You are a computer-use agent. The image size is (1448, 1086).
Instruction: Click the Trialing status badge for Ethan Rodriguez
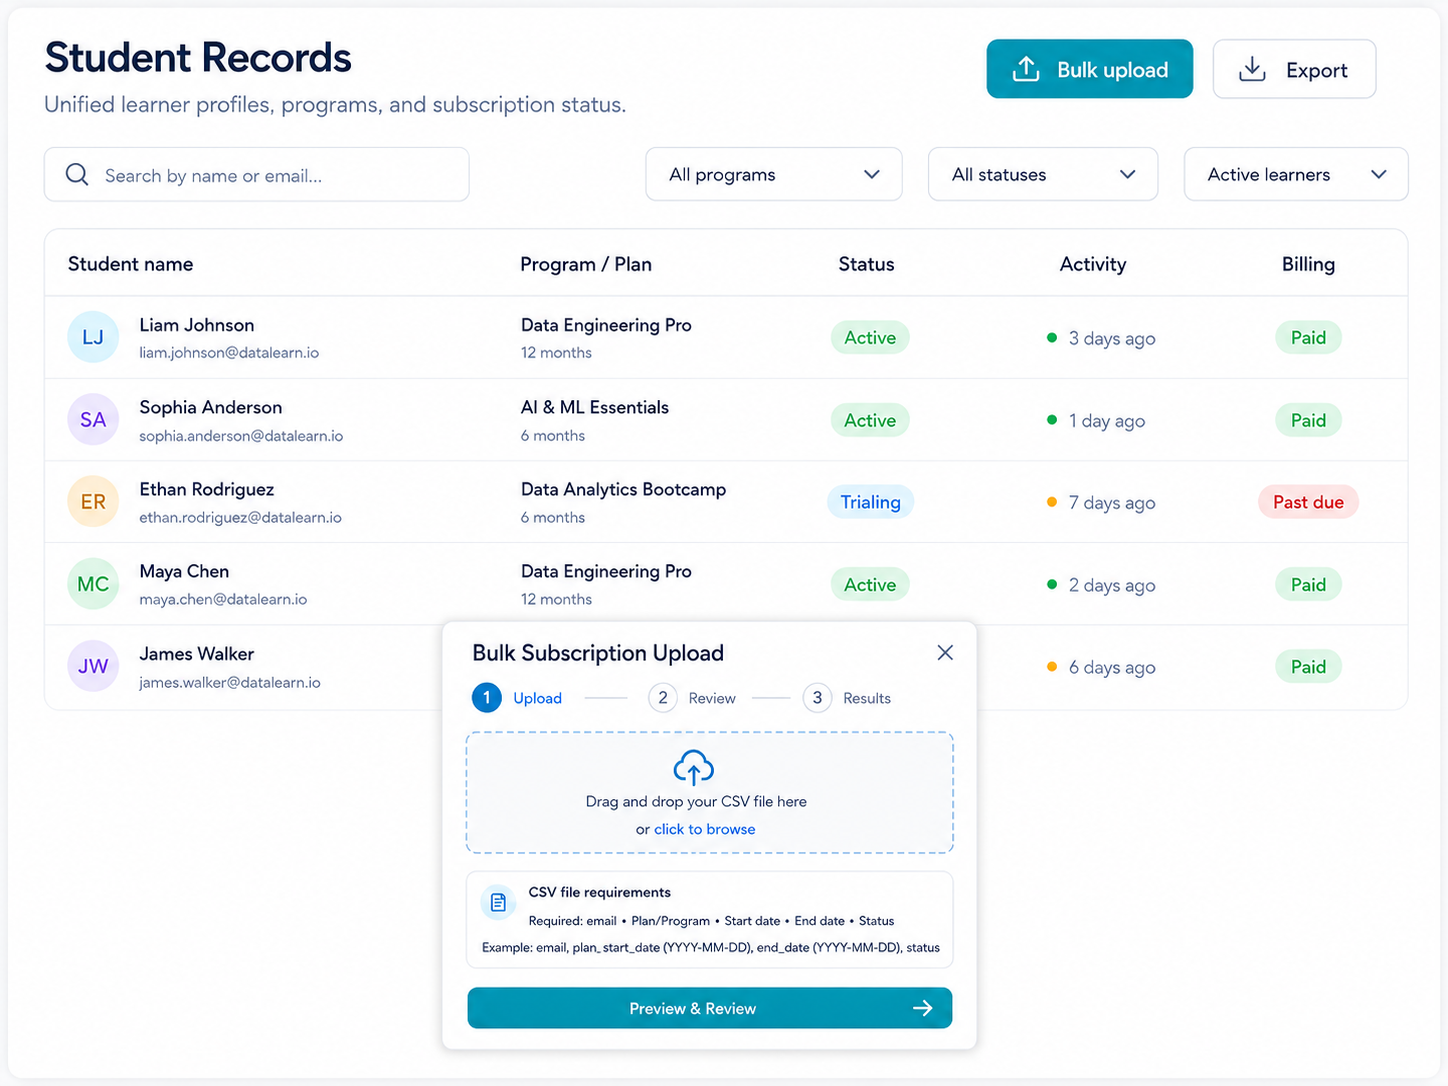pos(870,502)
